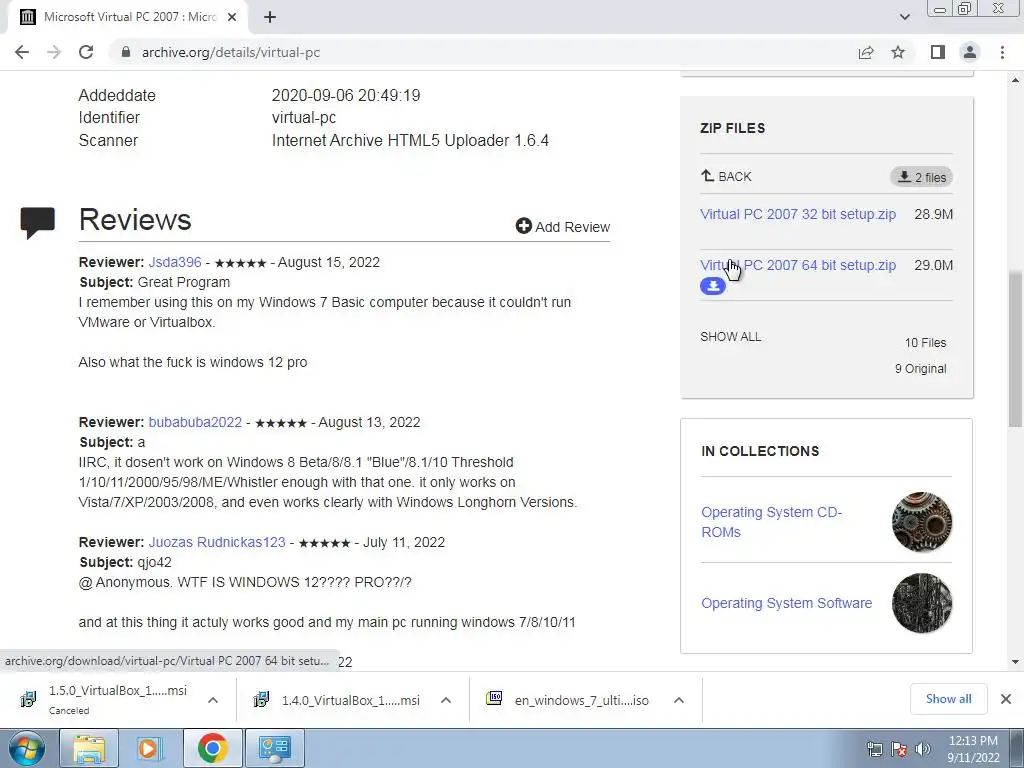Open the browser side panel icon
Viewport: 1024px width, 768px height.
click(938, 52)
